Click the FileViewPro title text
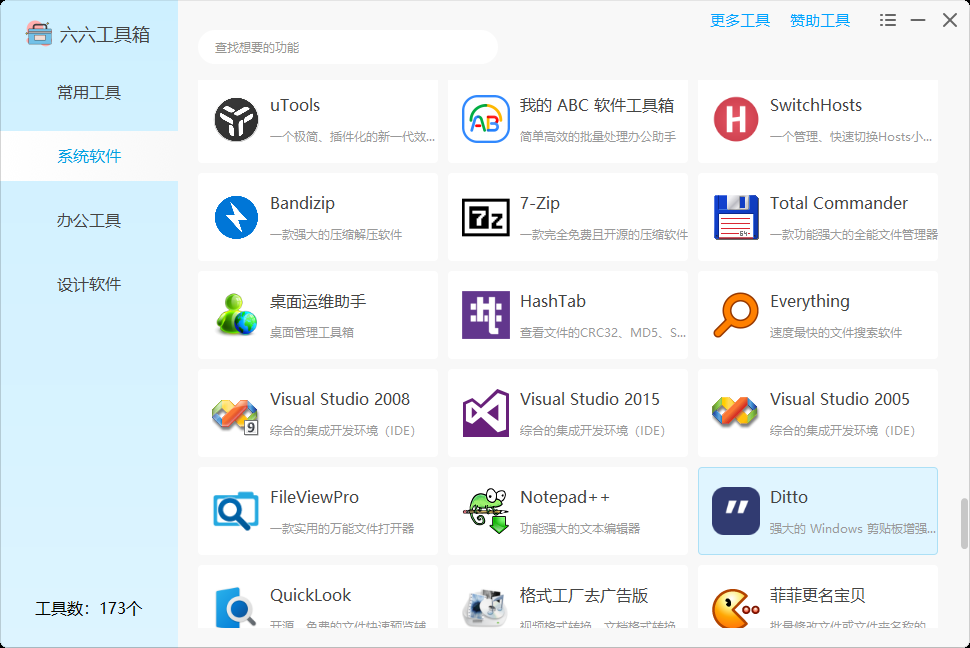This screenshot has height=648, width=970. point(314,497)
